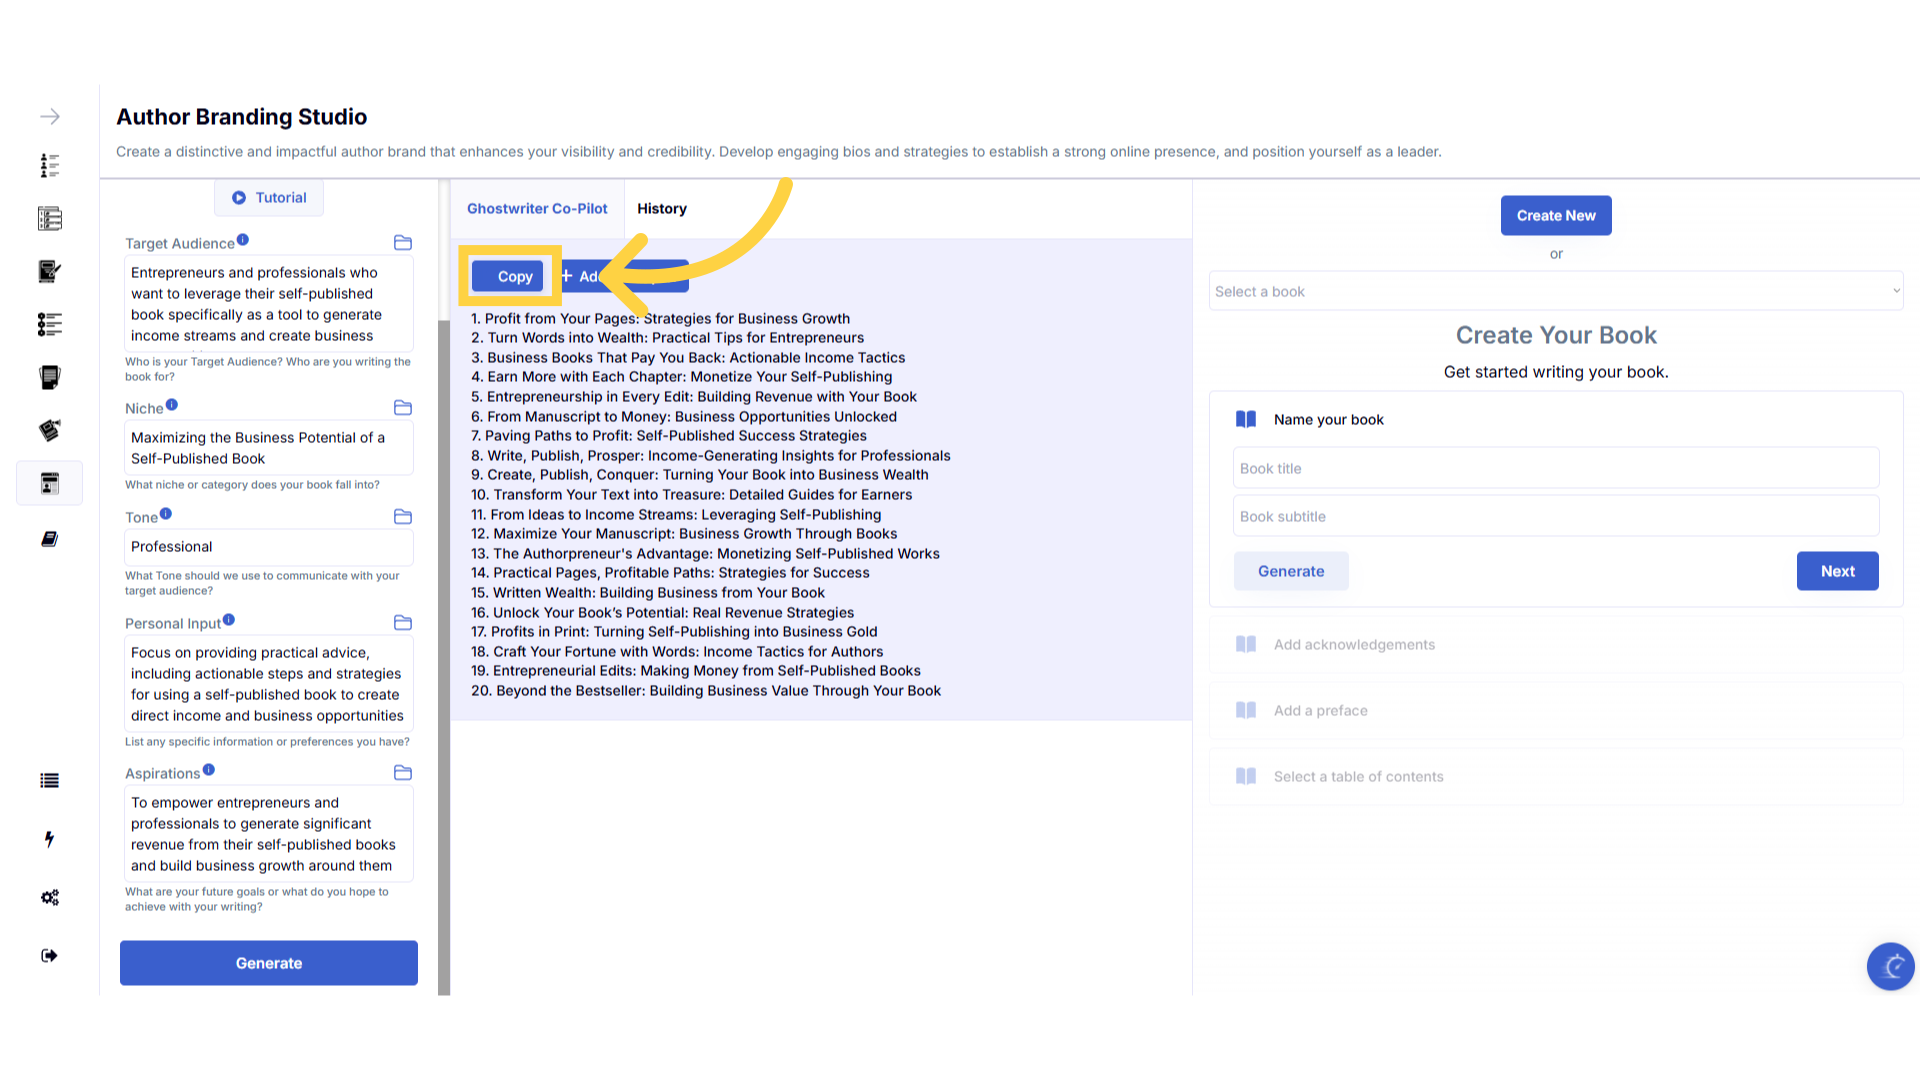This screenshot has width=1920, height=1080.
Task: Click the logout icon in the sidebar
Action: tap(49, 956)
